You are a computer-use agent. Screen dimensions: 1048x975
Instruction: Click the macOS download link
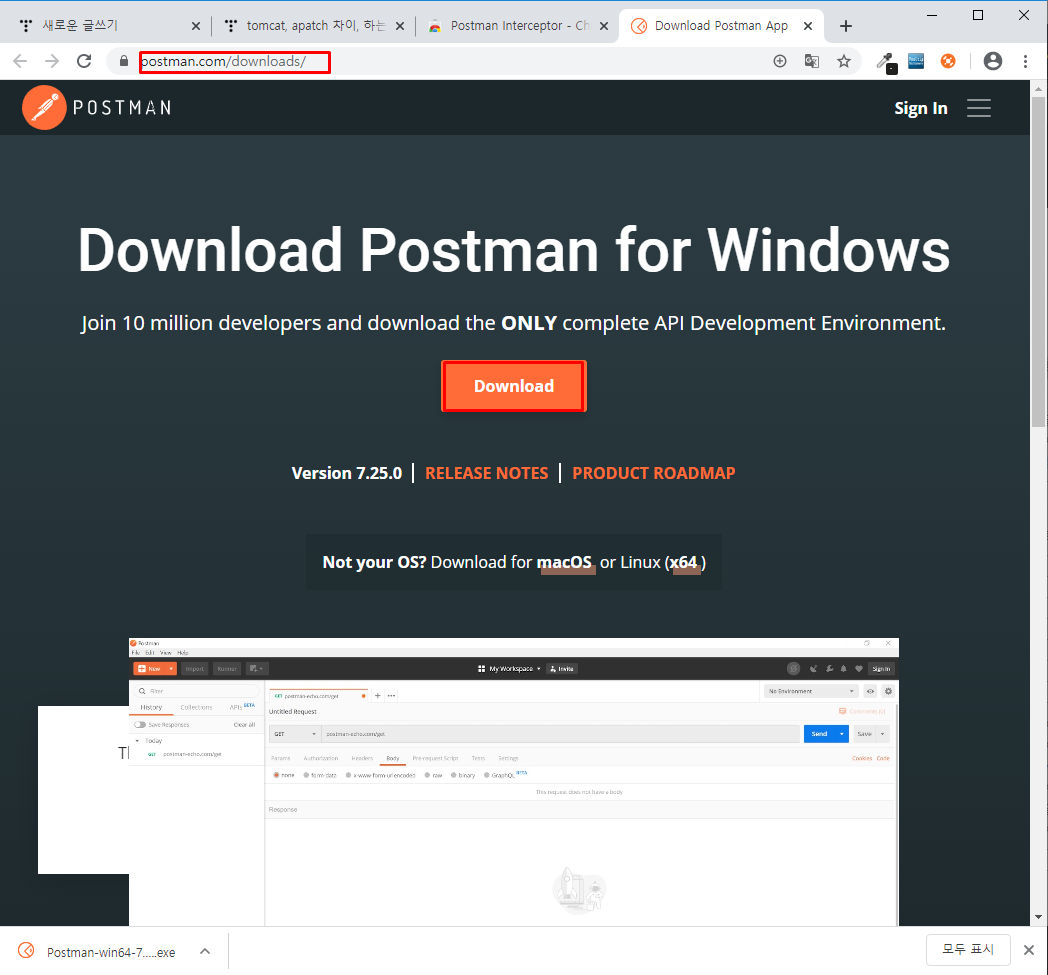[565, 563]
